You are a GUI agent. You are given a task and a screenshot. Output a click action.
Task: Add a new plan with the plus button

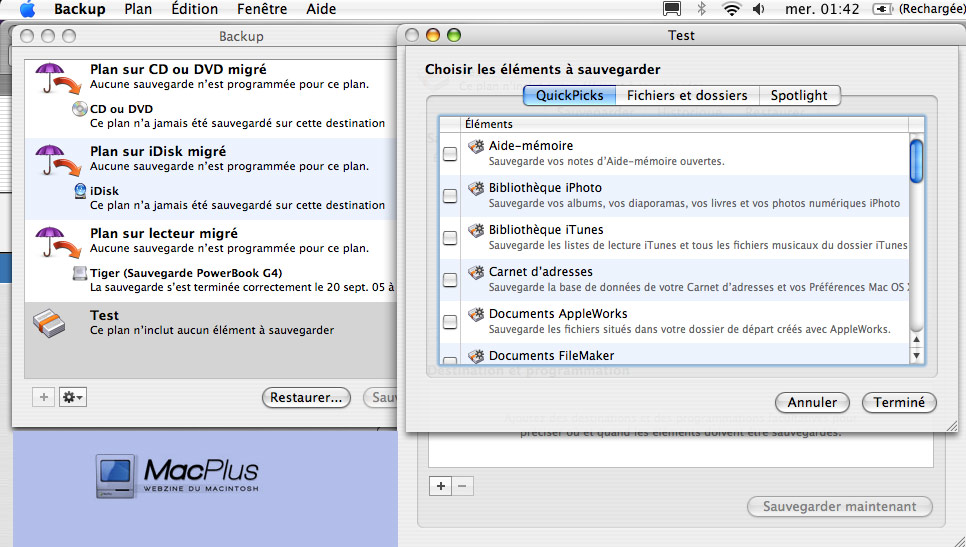(43, 397)
